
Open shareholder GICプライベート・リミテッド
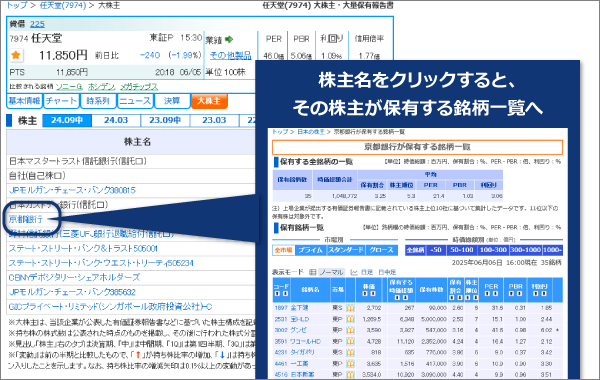point(110,307)
